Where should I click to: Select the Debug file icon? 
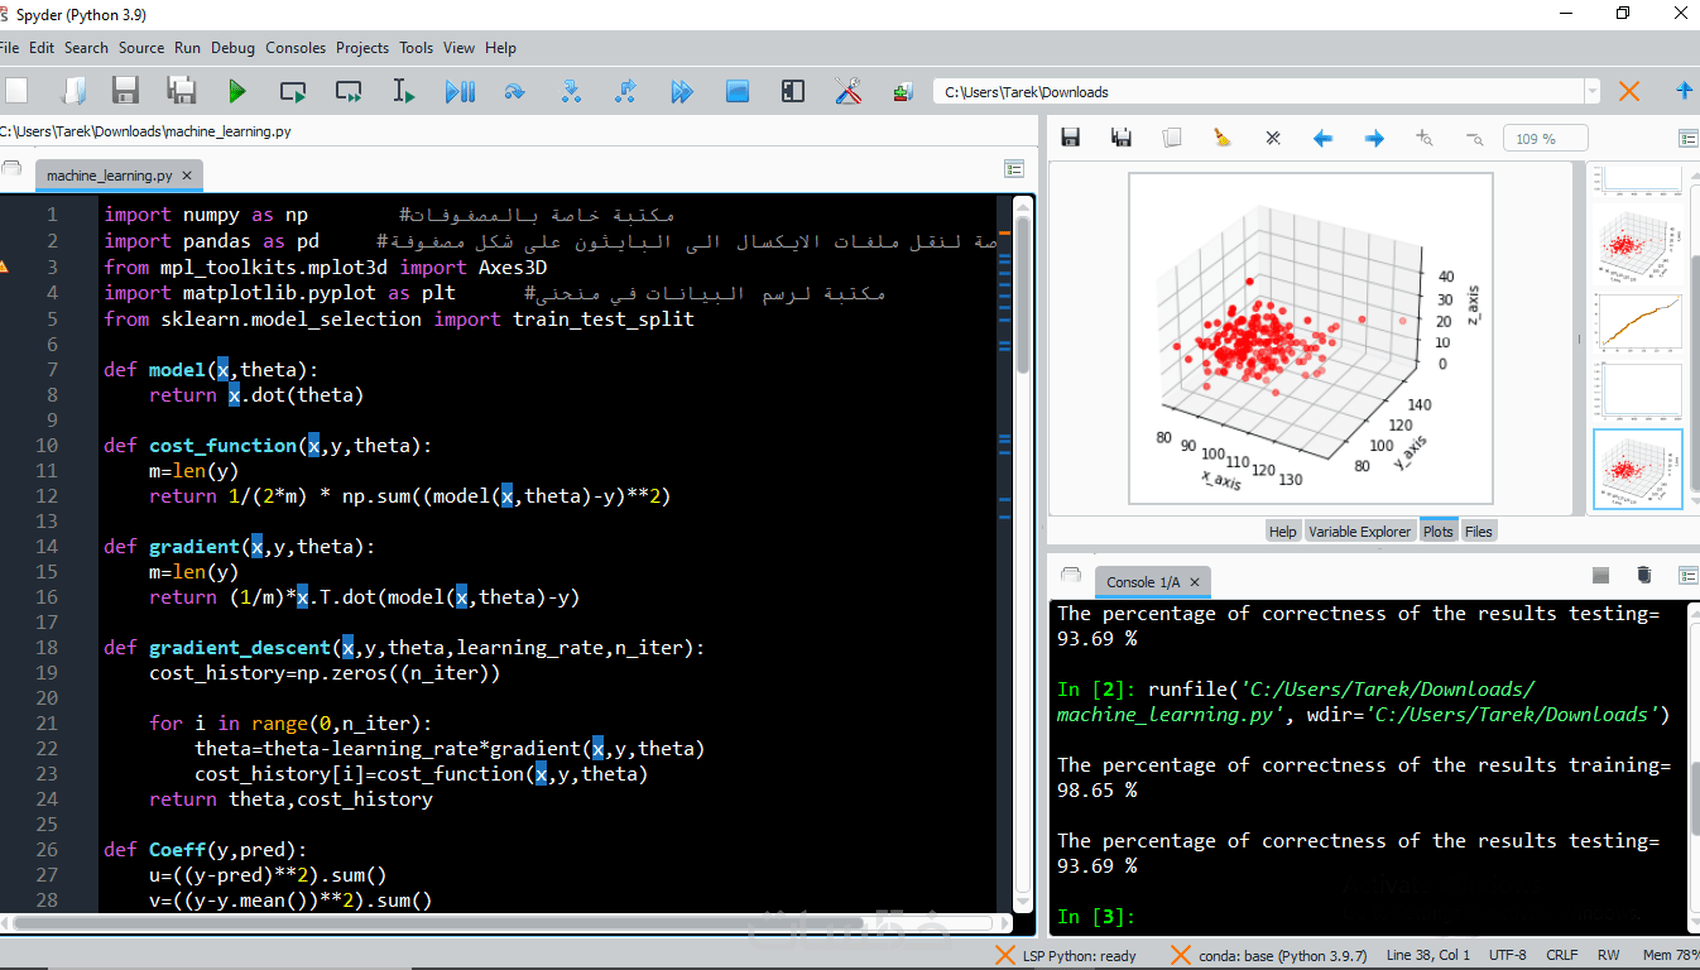tap(460, 91)
